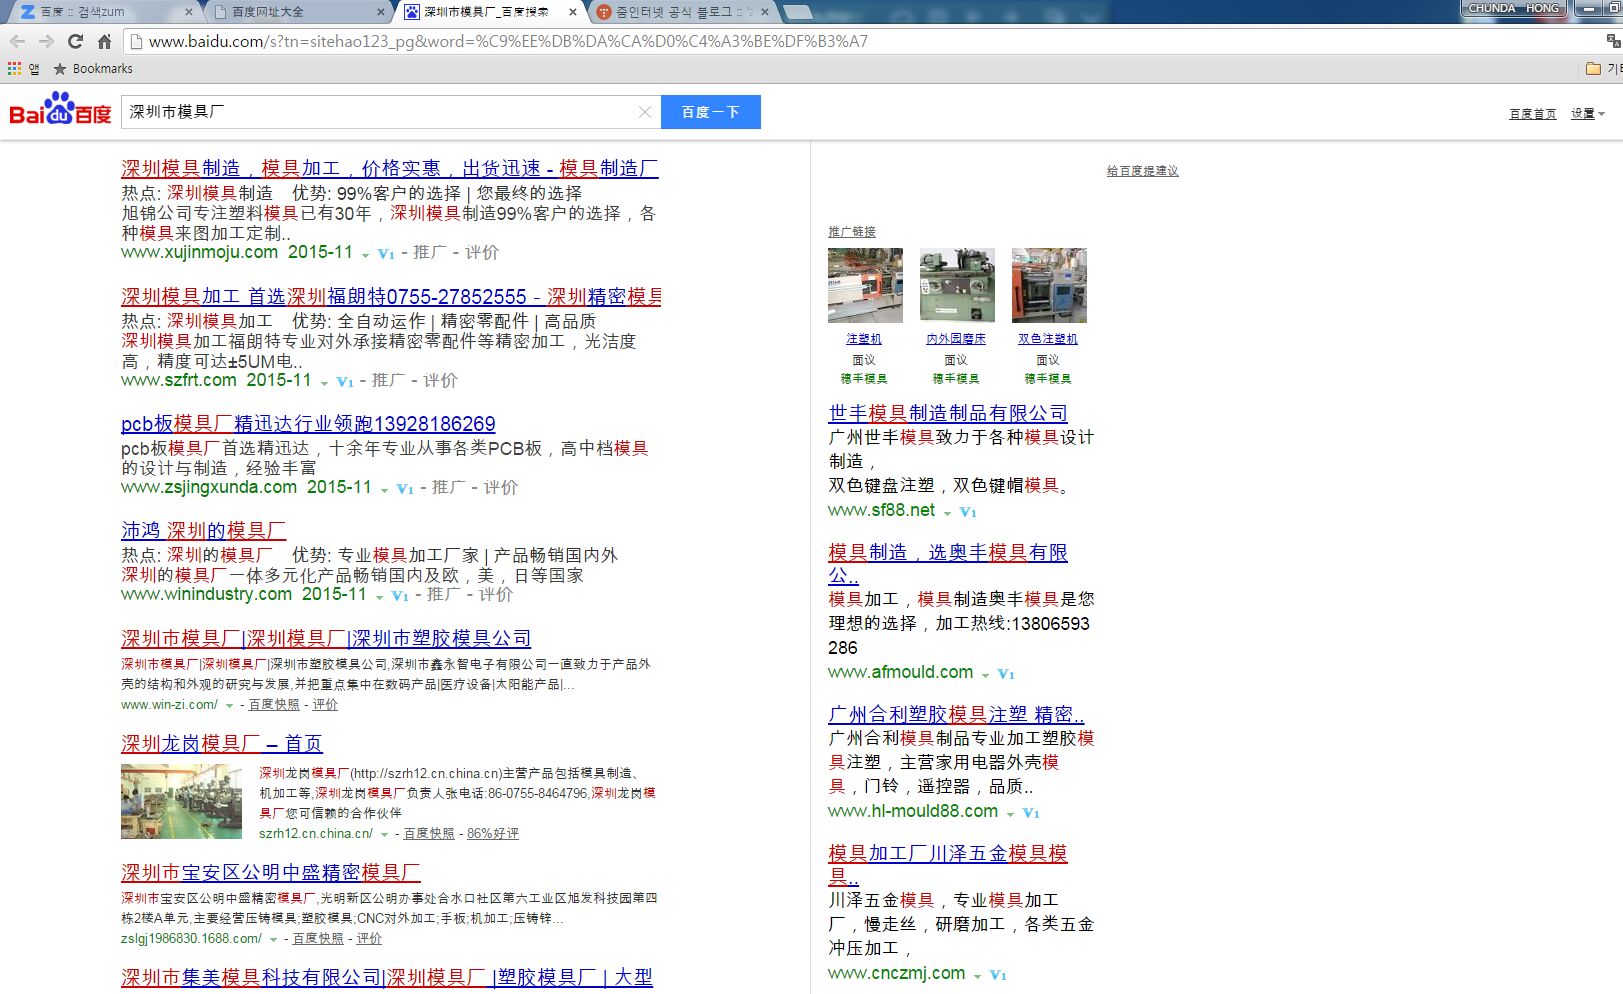Open the 百度首页 link
Viewport: 1623px width, 994px height.
(x=1533, y=113)
